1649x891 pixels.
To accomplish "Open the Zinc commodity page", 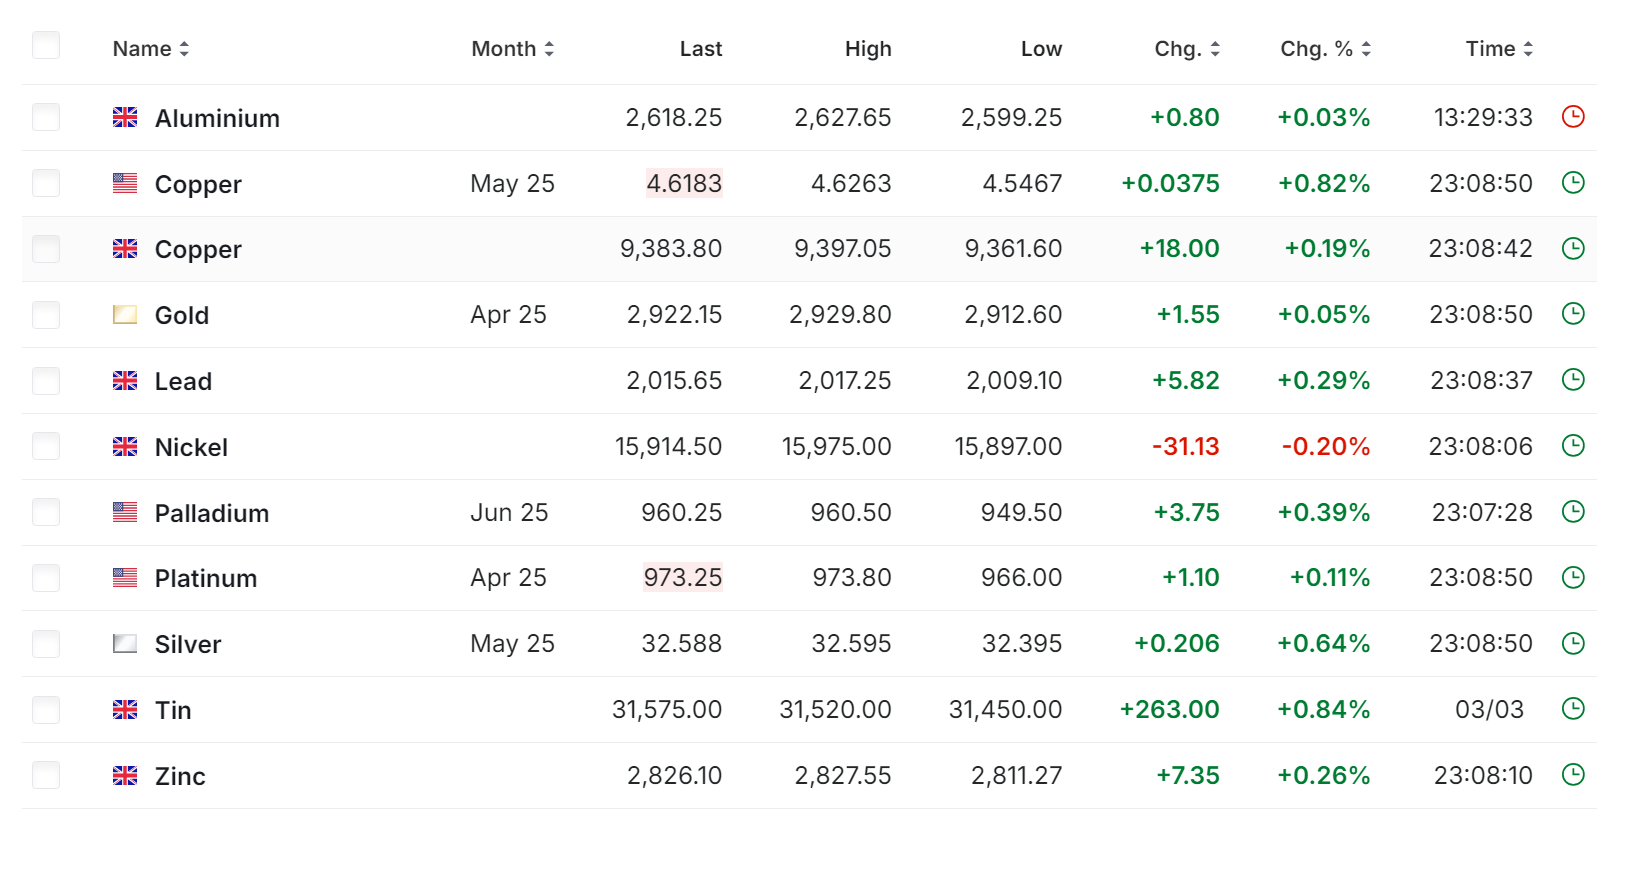I will coord(180,776).
